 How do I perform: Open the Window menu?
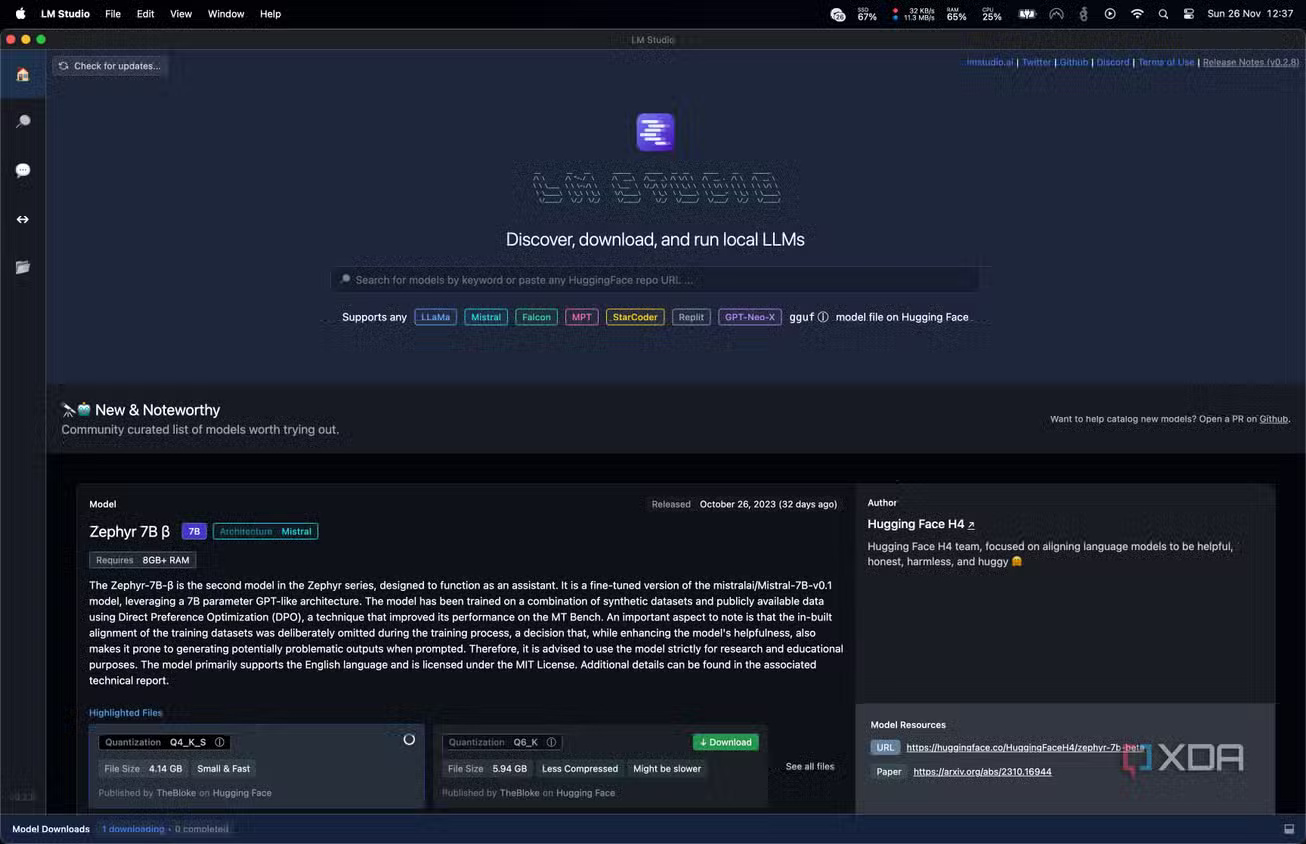(x=226, y=14)
